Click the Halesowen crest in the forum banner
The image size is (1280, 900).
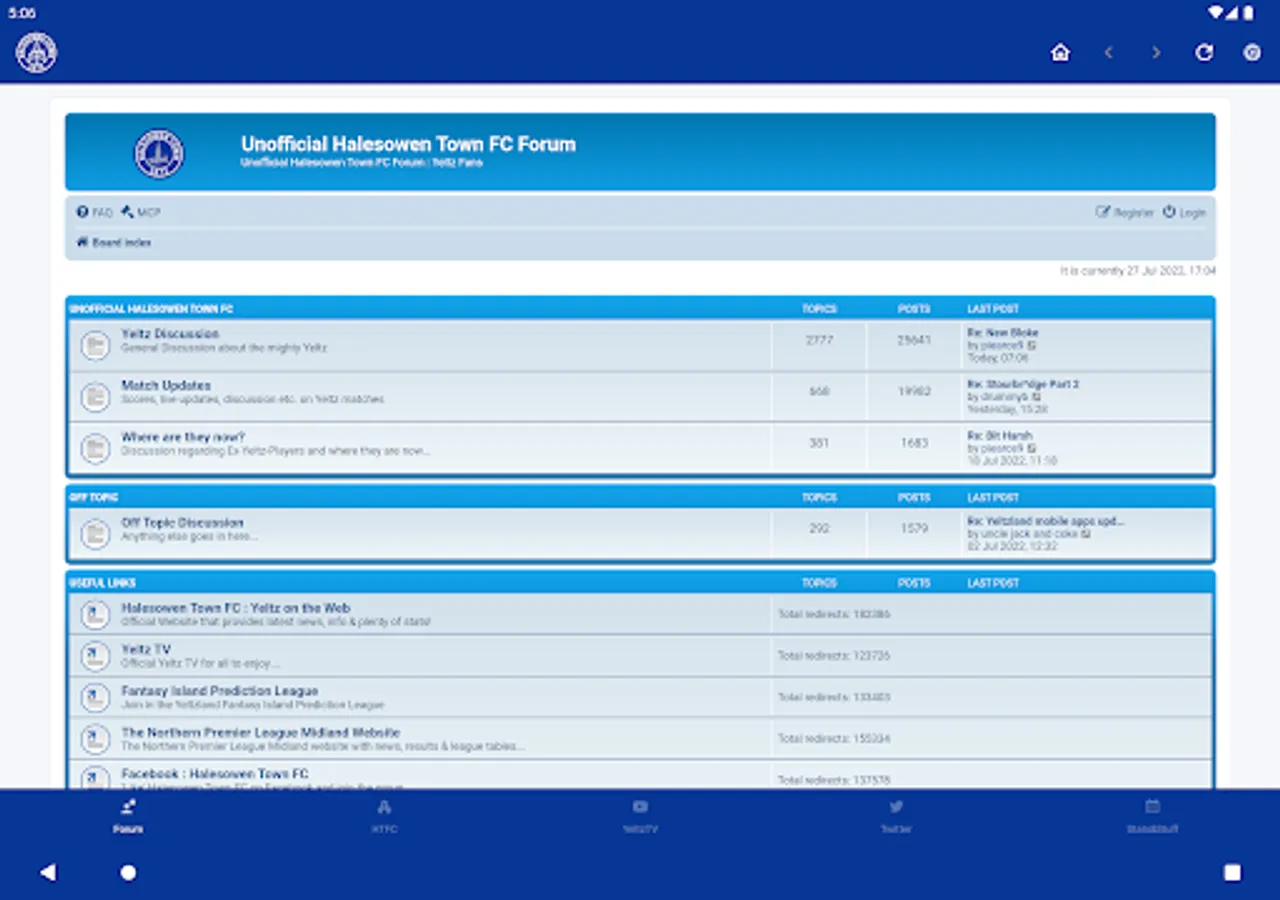(x=159, y=153)
